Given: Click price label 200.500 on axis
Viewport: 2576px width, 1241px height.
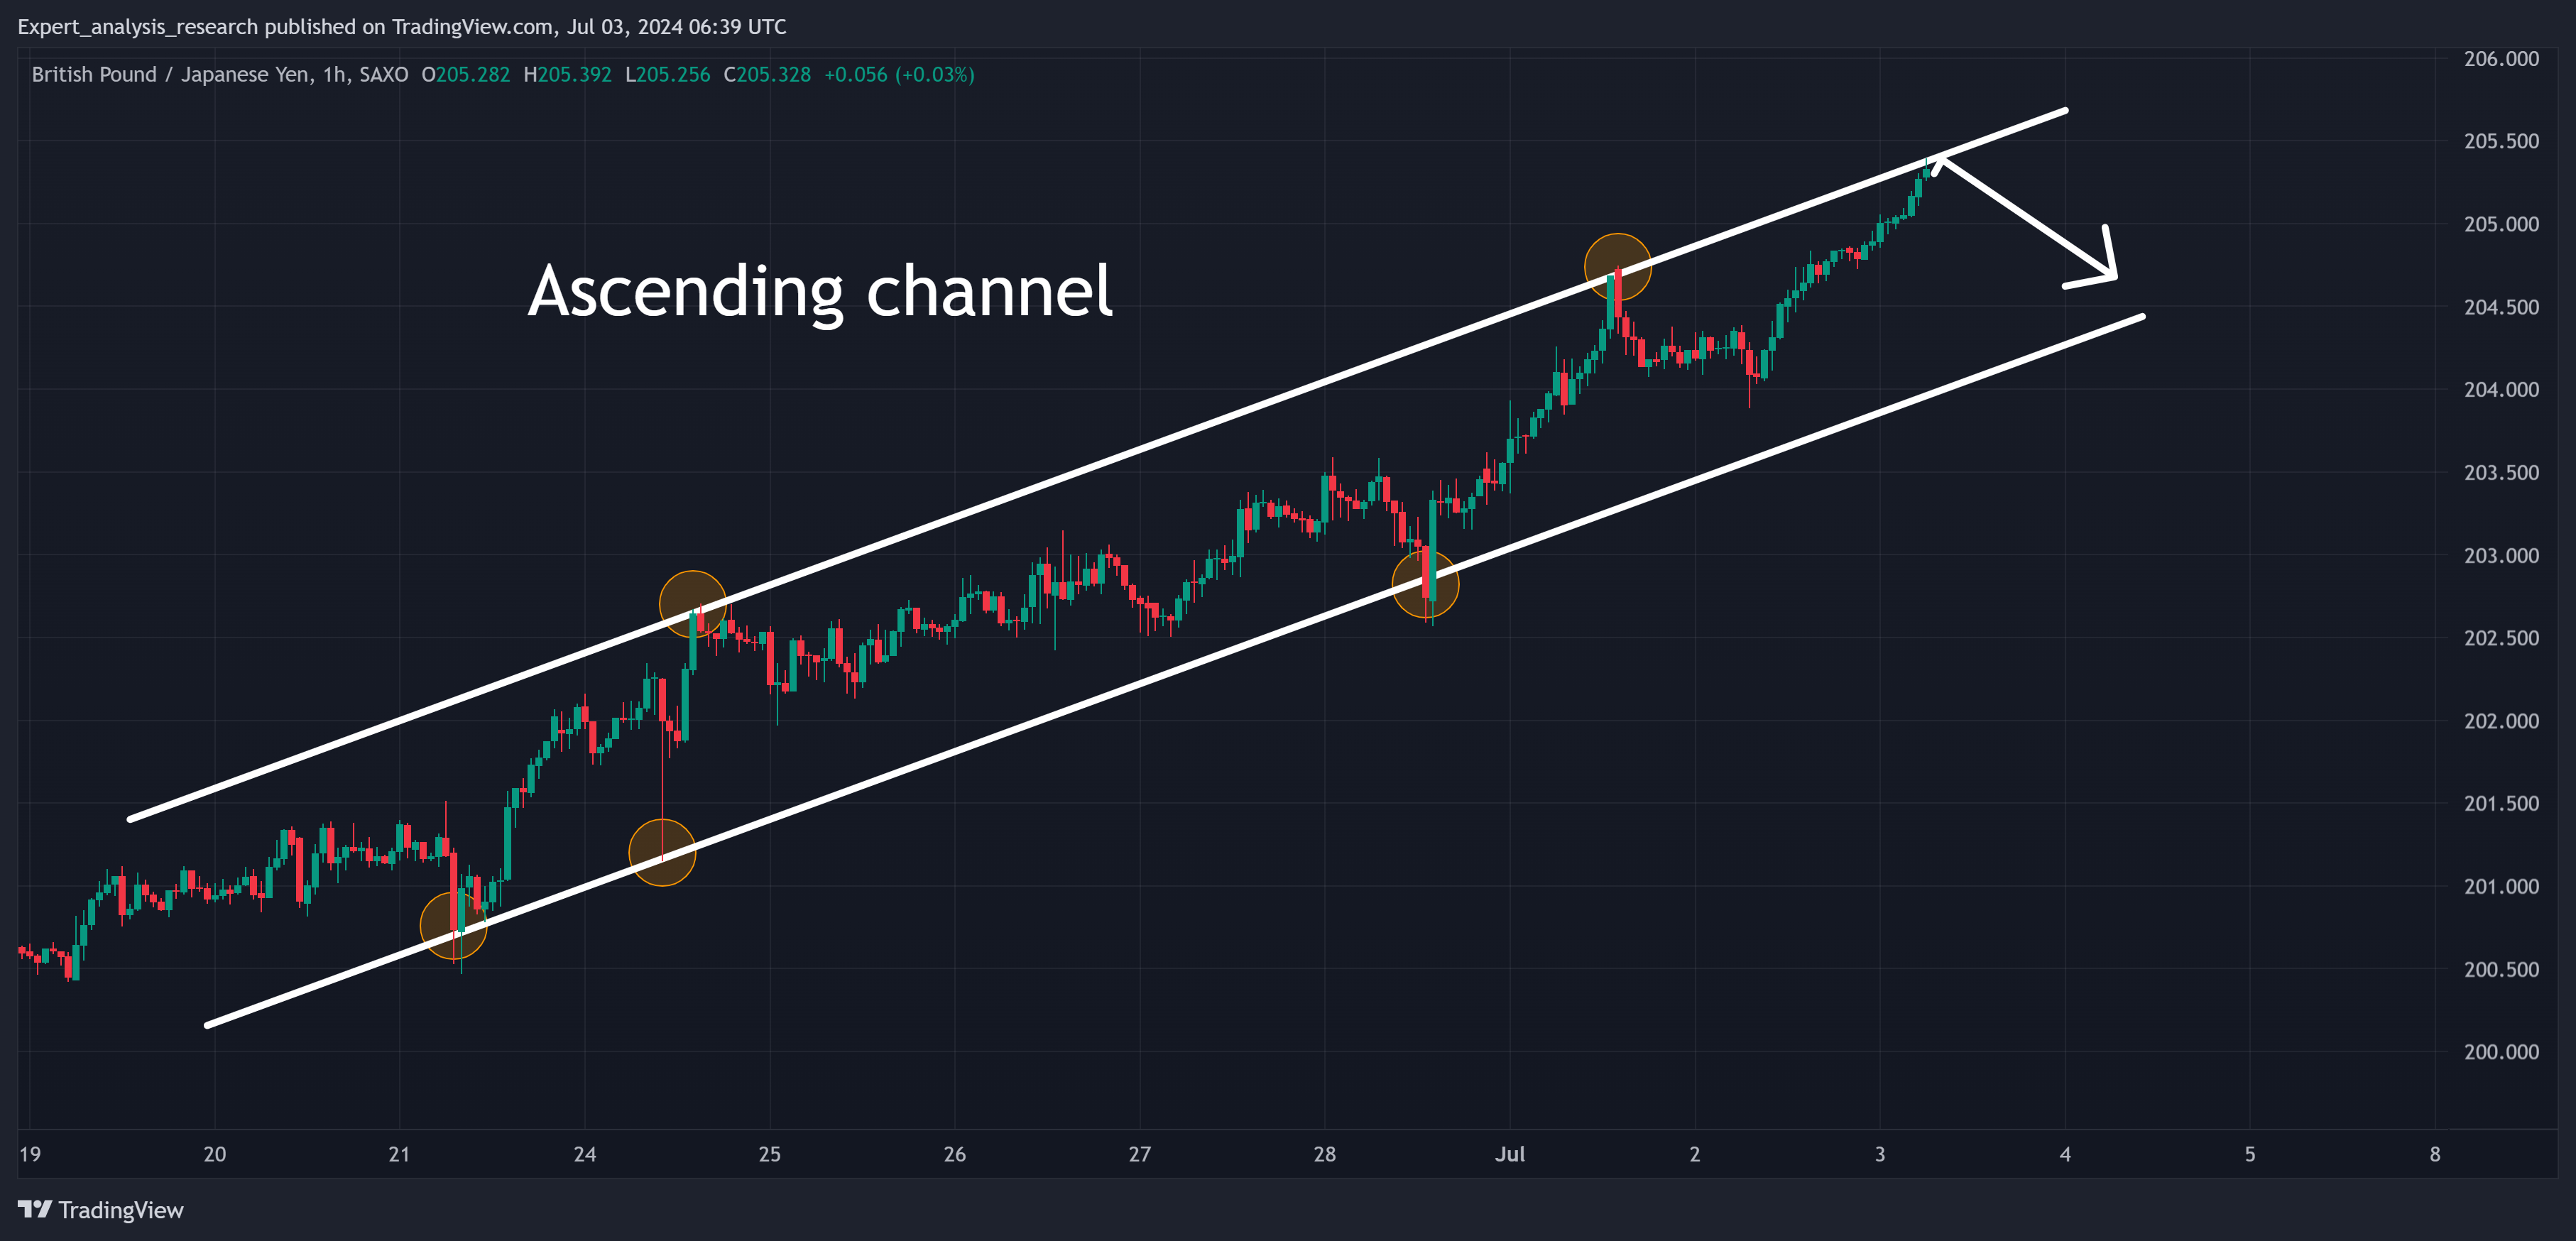Looking at the screenshot, I should [2501, 970].
